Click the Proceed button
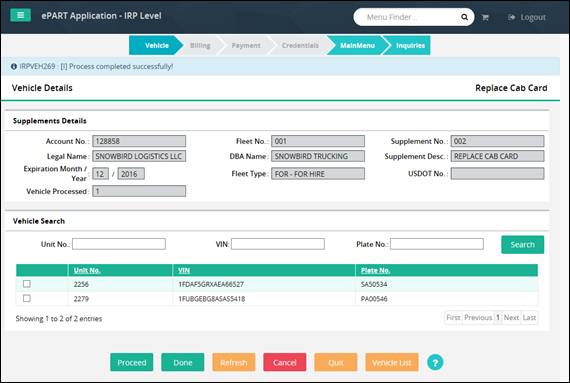 [x=132, y=362]
